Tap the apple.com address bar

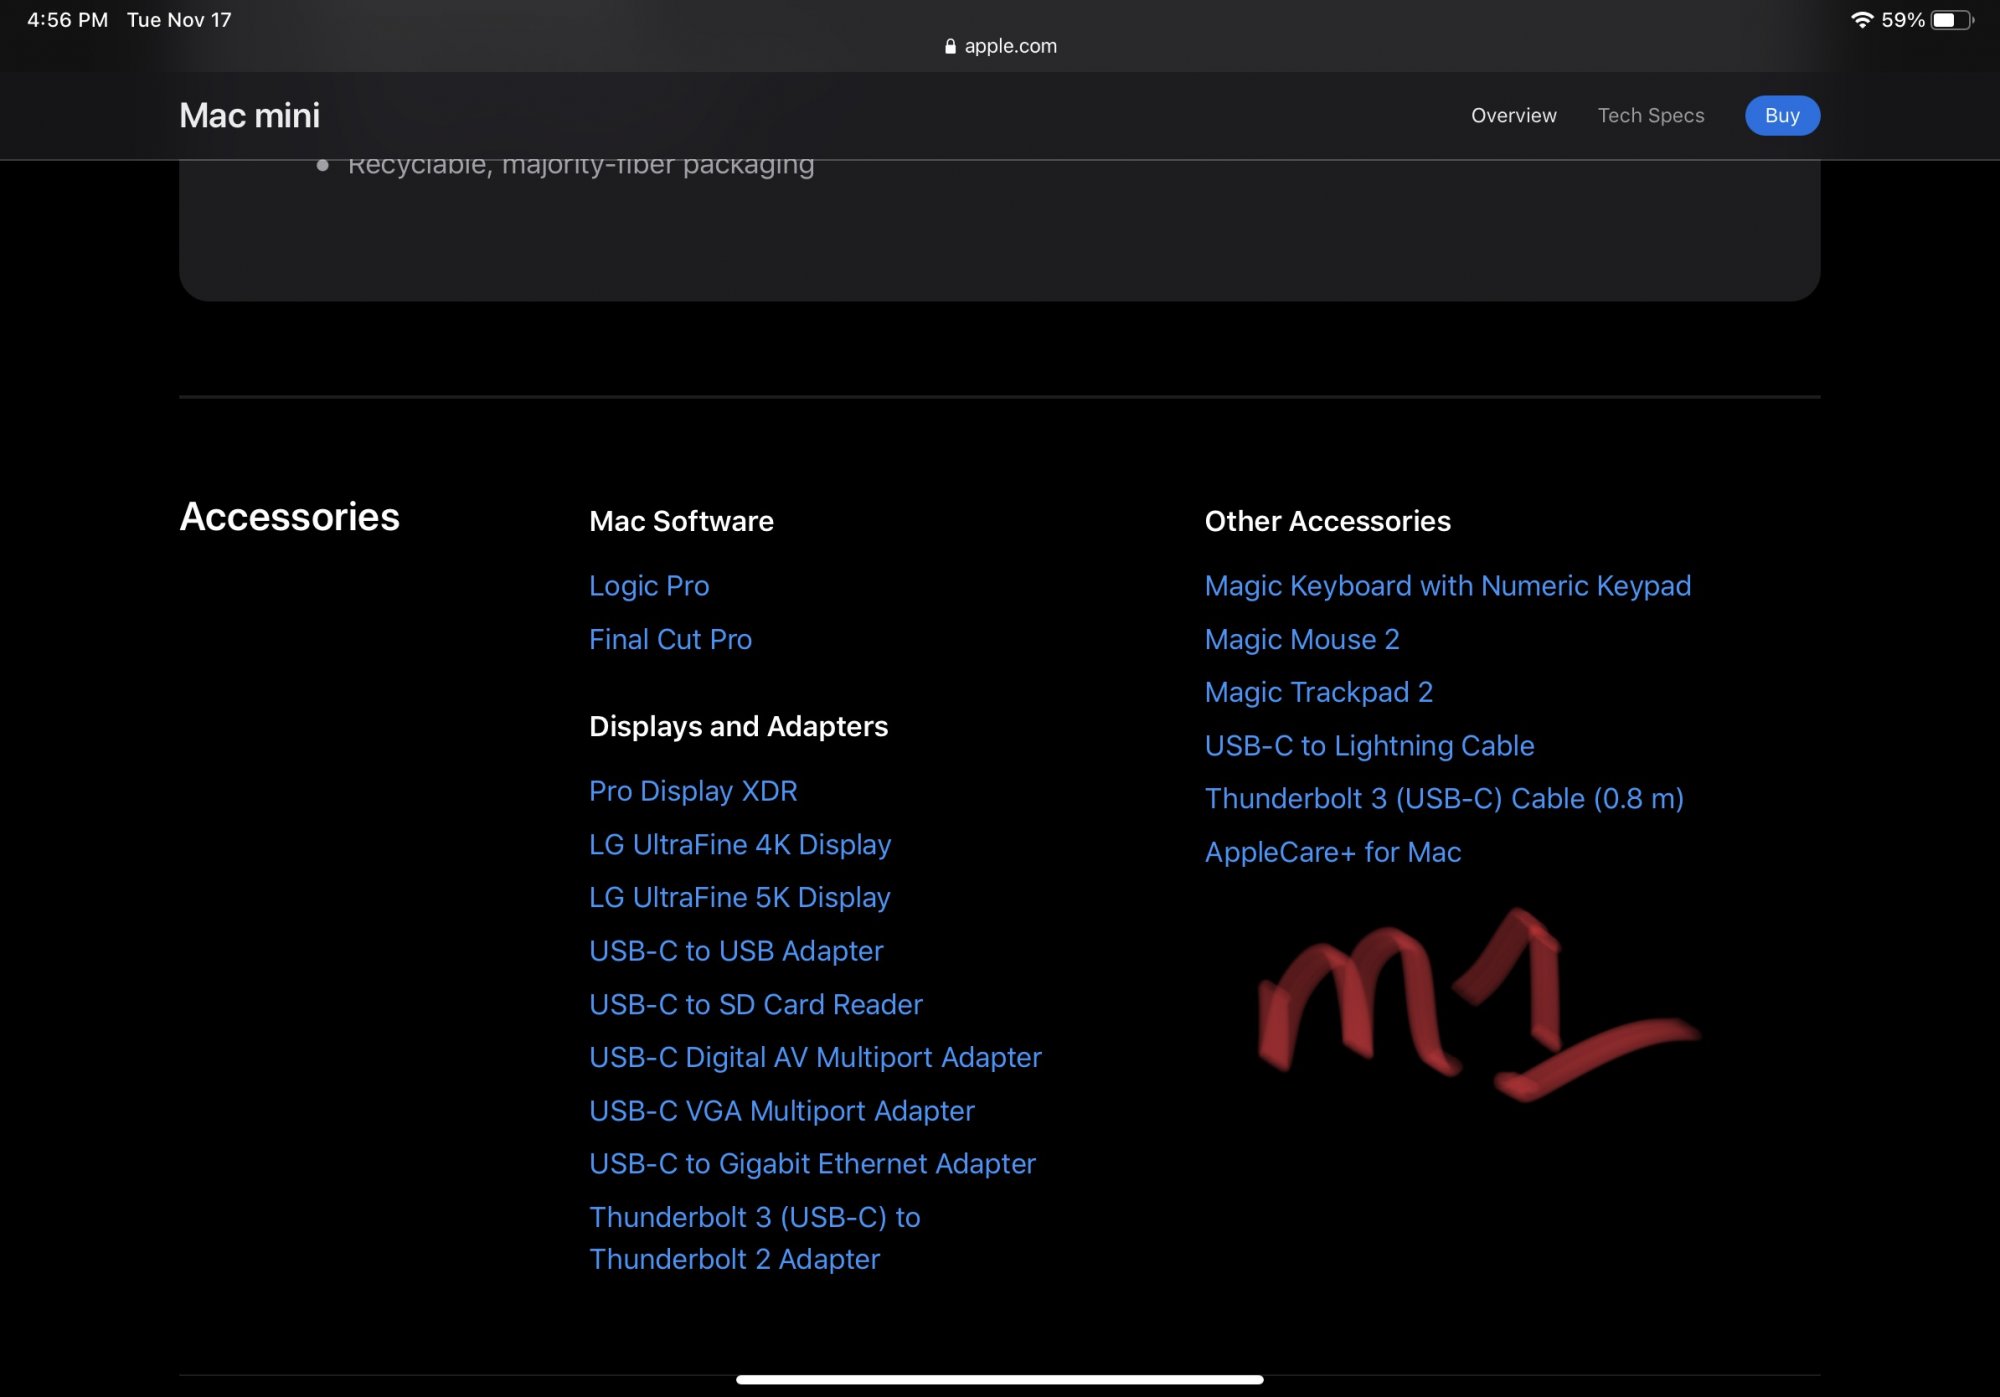pos(1009,46)
